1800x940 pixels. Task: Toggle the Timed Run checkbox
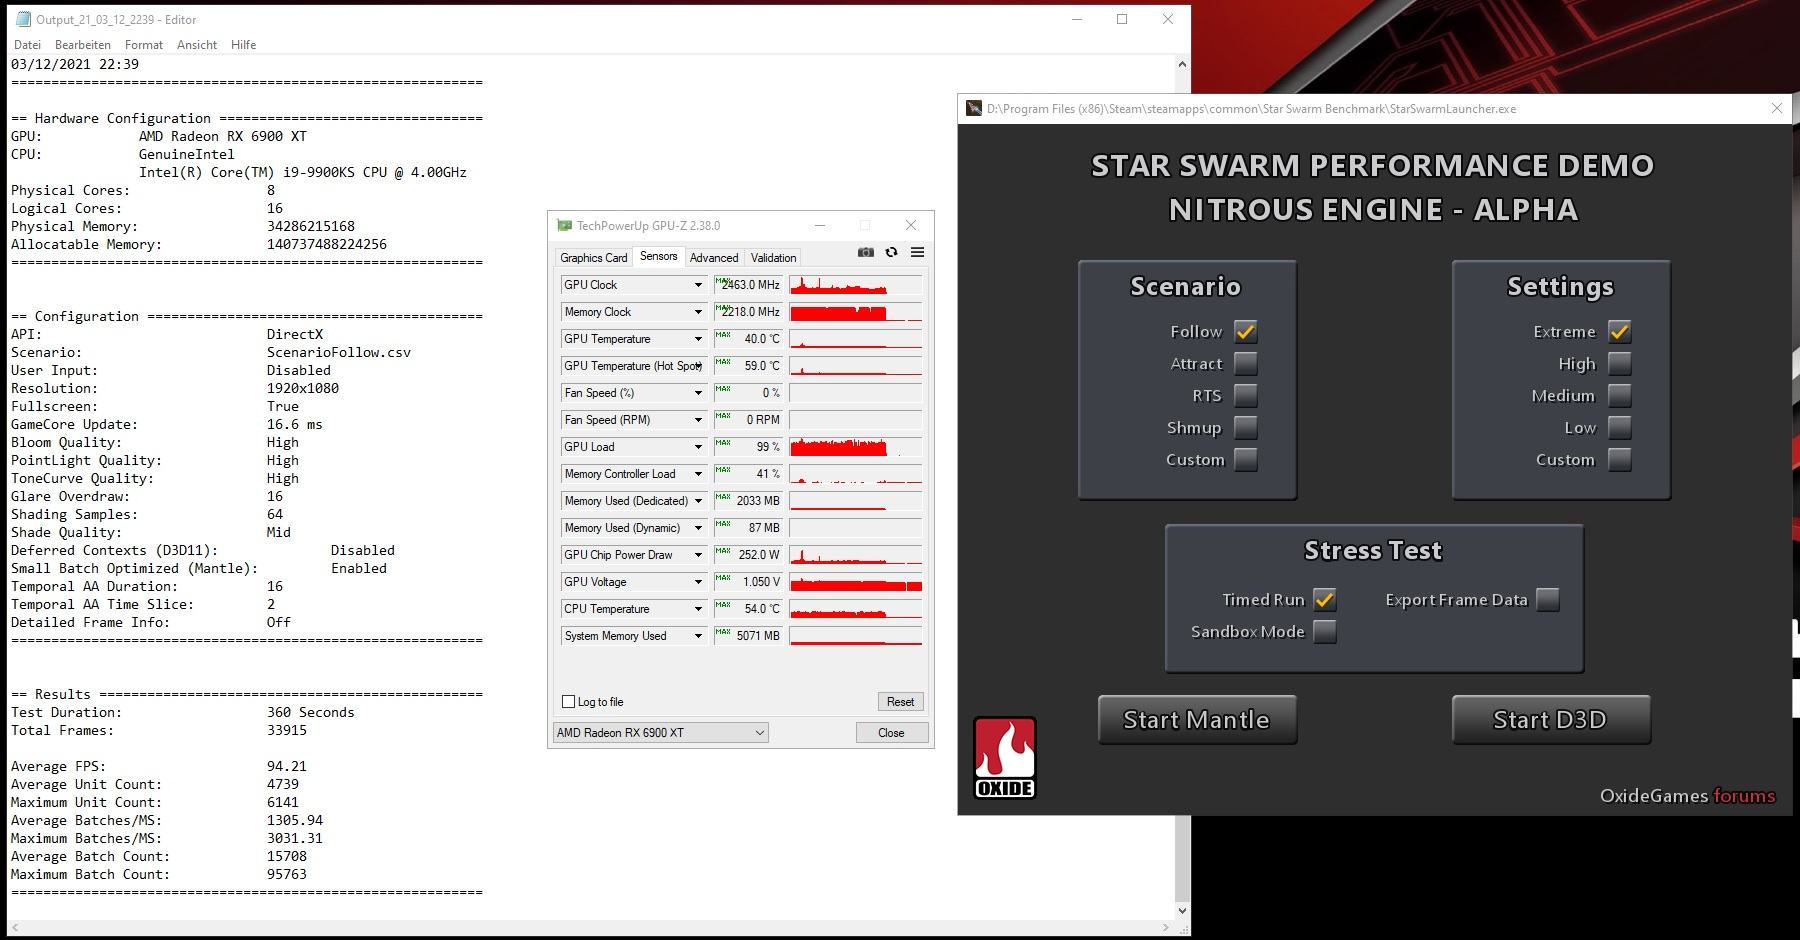coord(1325,600)
